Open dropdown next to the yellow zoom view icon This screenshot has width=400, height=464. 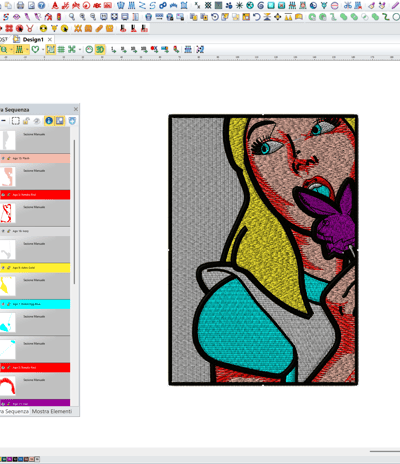point(11,49)
